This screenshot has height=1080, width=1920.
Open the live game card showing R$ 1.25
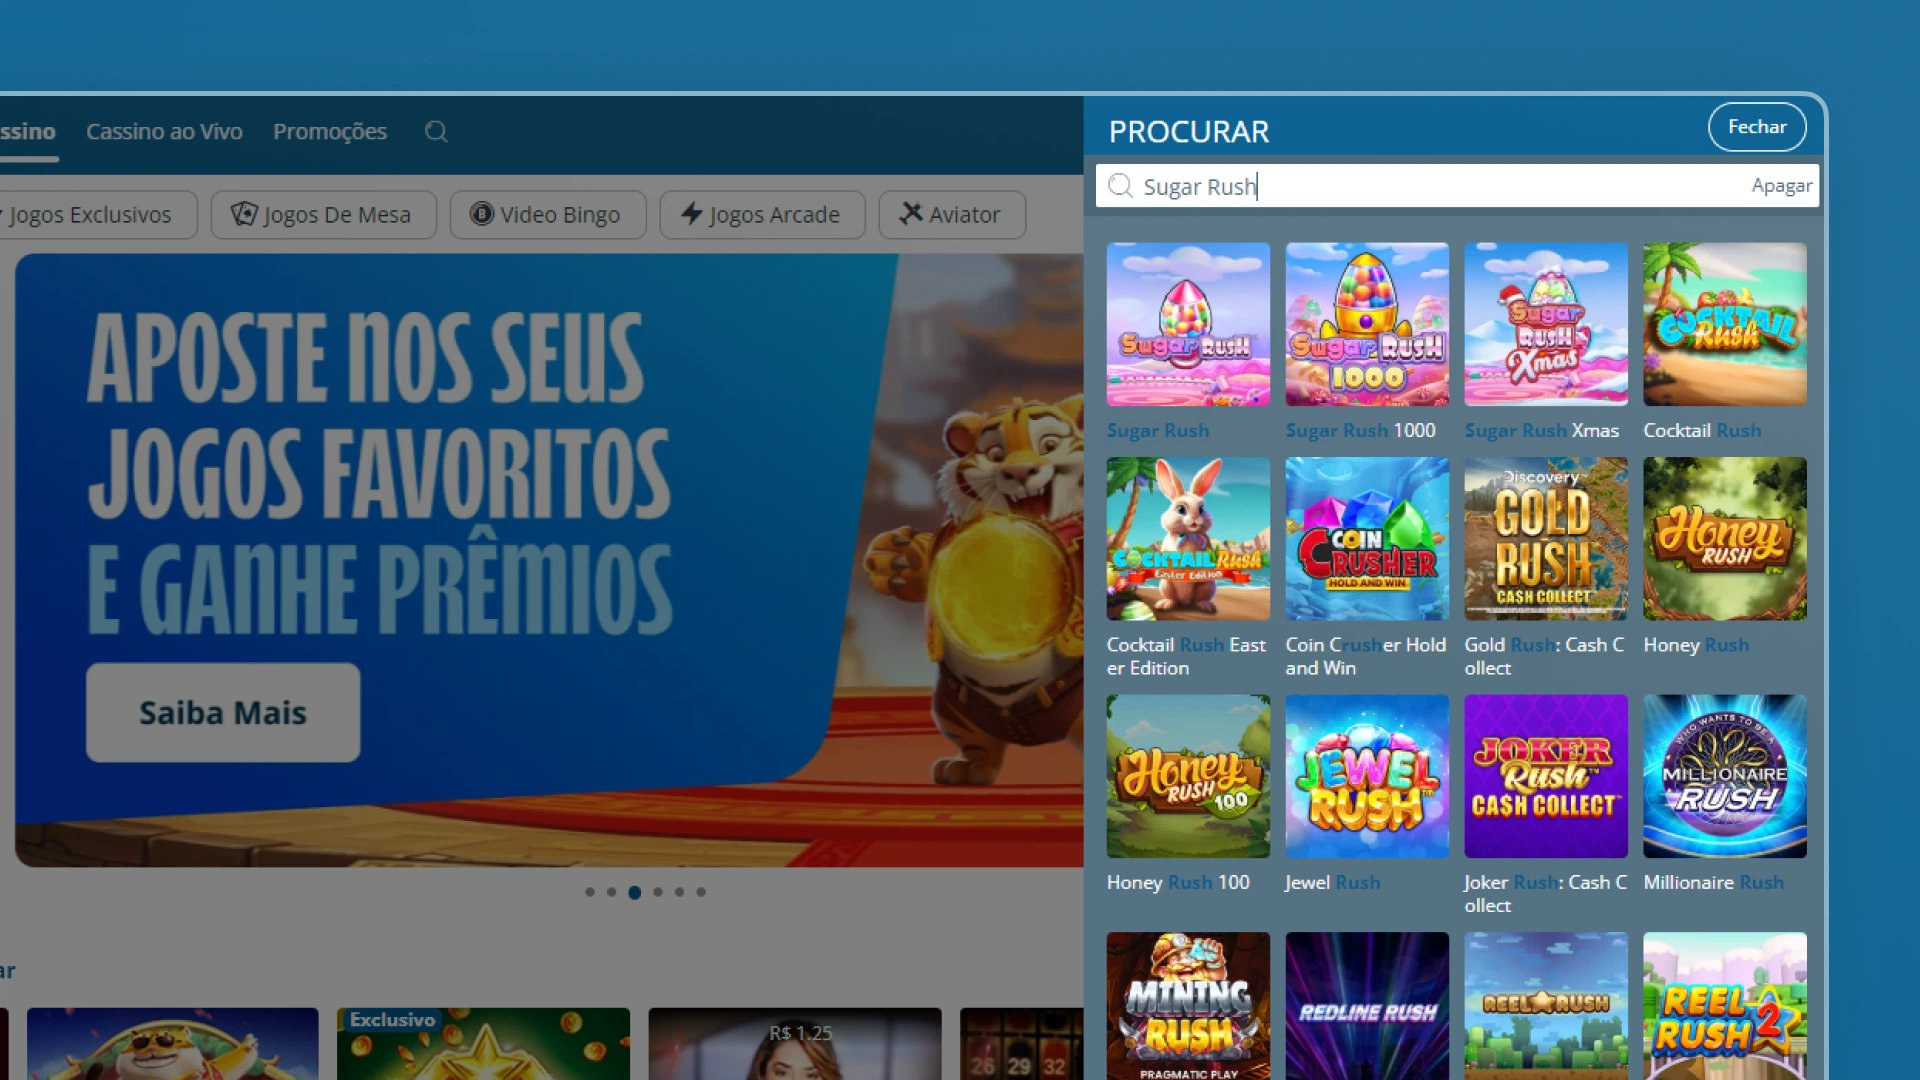[795, 1044]
